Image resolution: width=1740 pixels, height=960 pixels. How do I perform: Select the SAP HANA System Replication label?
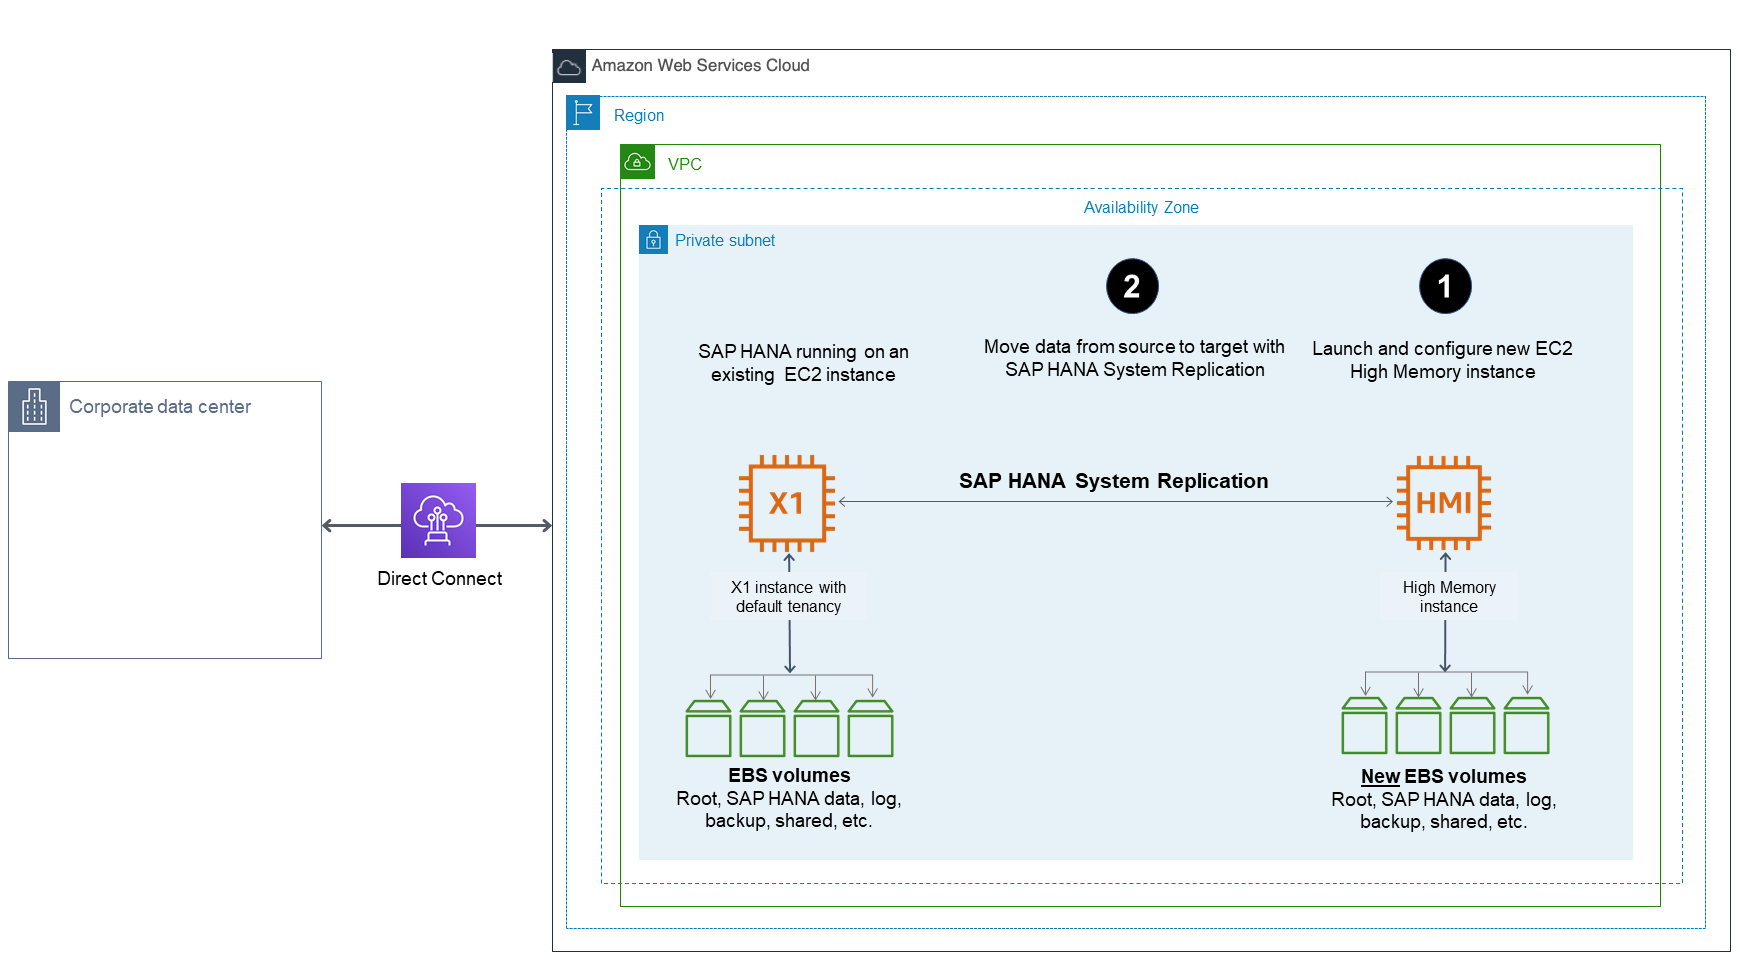[1113, 481]
